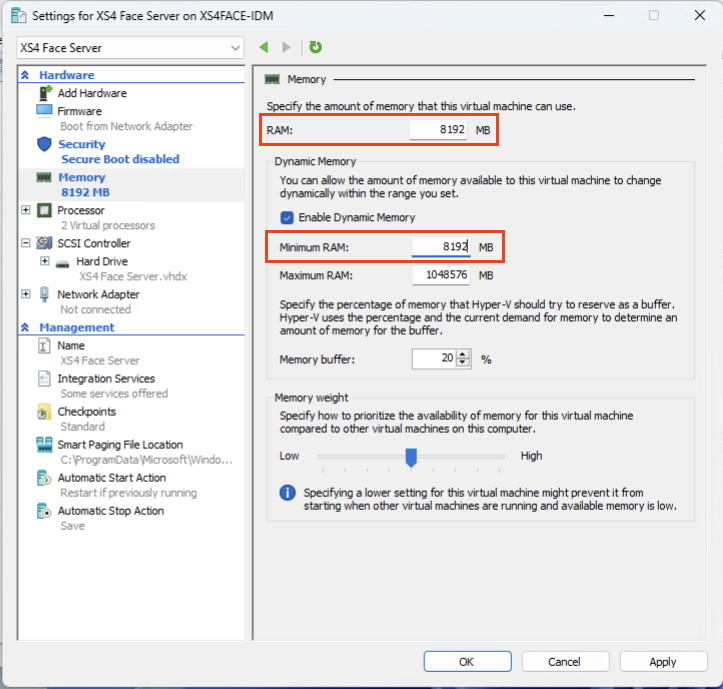Open Integration Services settings

pyautogui.click(x=106, y=379)
